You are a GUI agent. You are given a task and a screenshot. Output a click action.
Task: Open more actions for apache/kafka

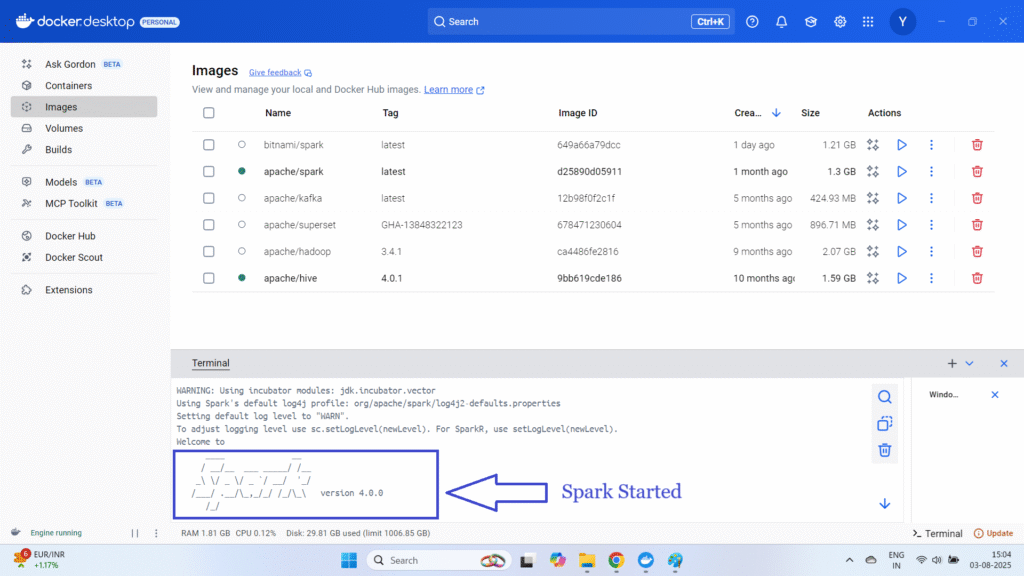931,198
